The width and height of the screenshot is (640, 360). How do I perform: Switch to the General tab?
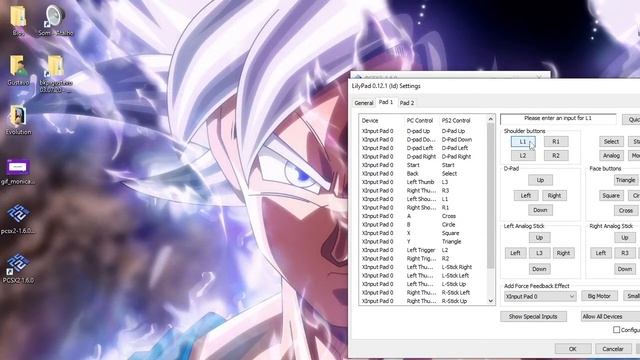363,103
